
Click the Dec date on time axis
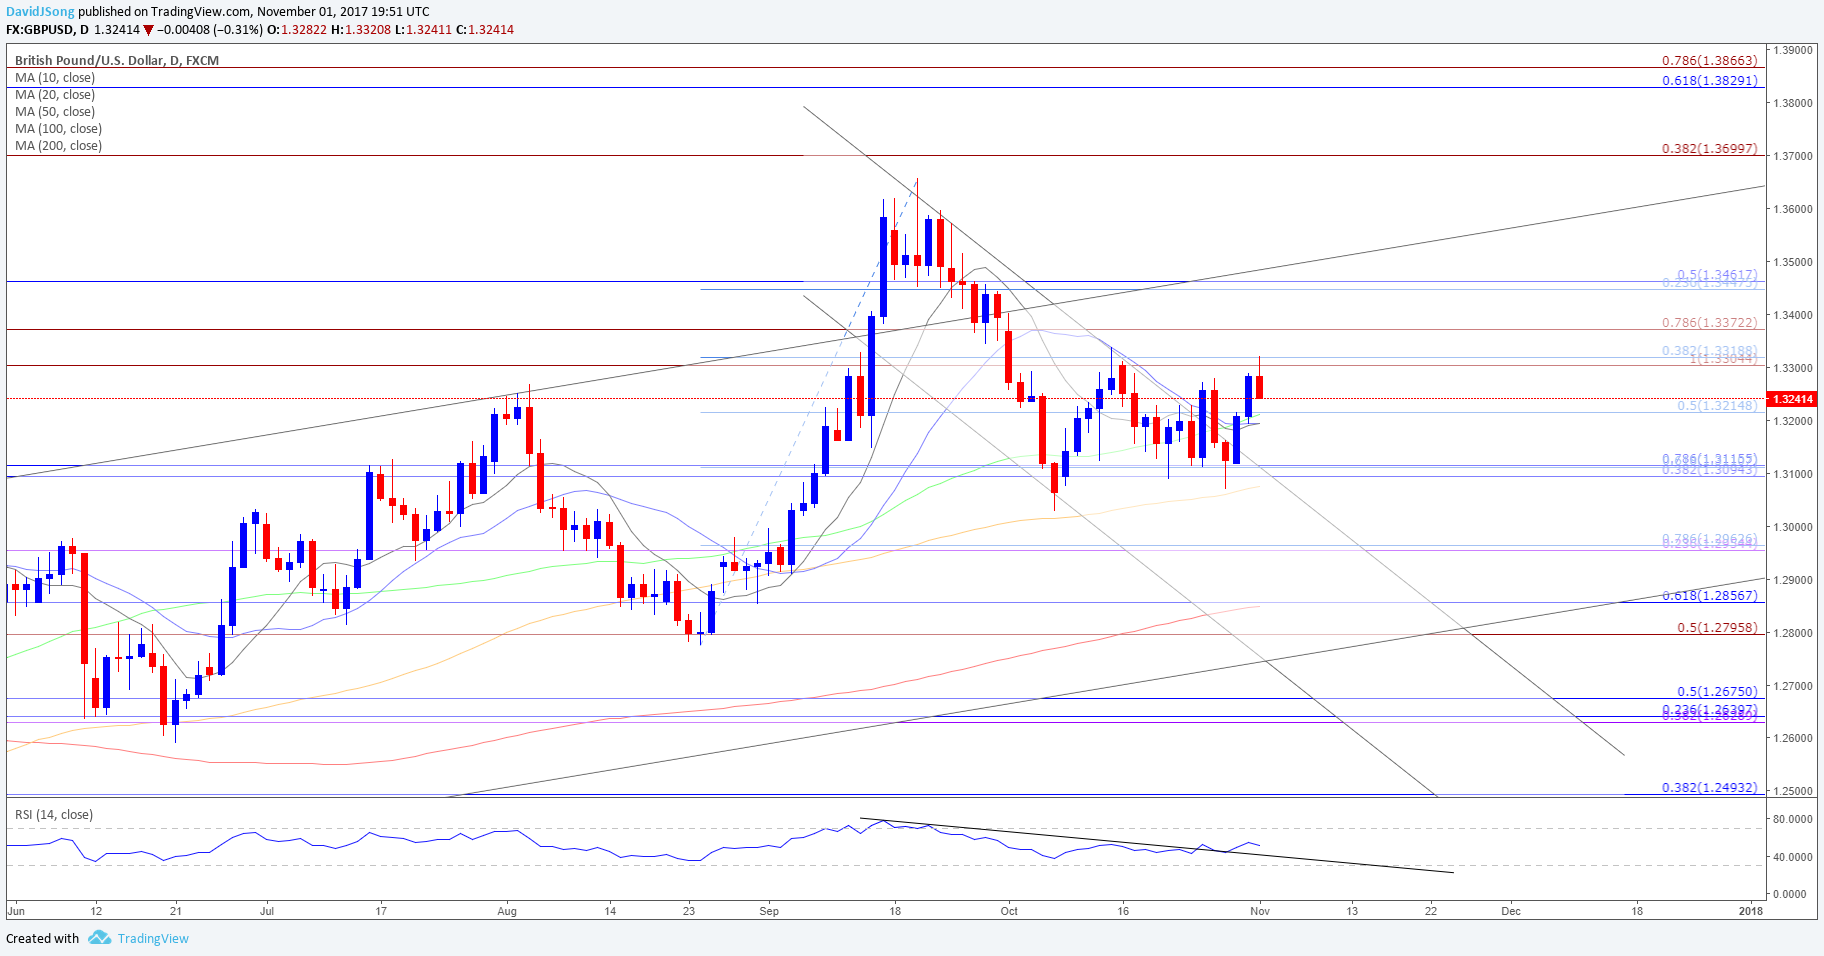(1511, 911)
